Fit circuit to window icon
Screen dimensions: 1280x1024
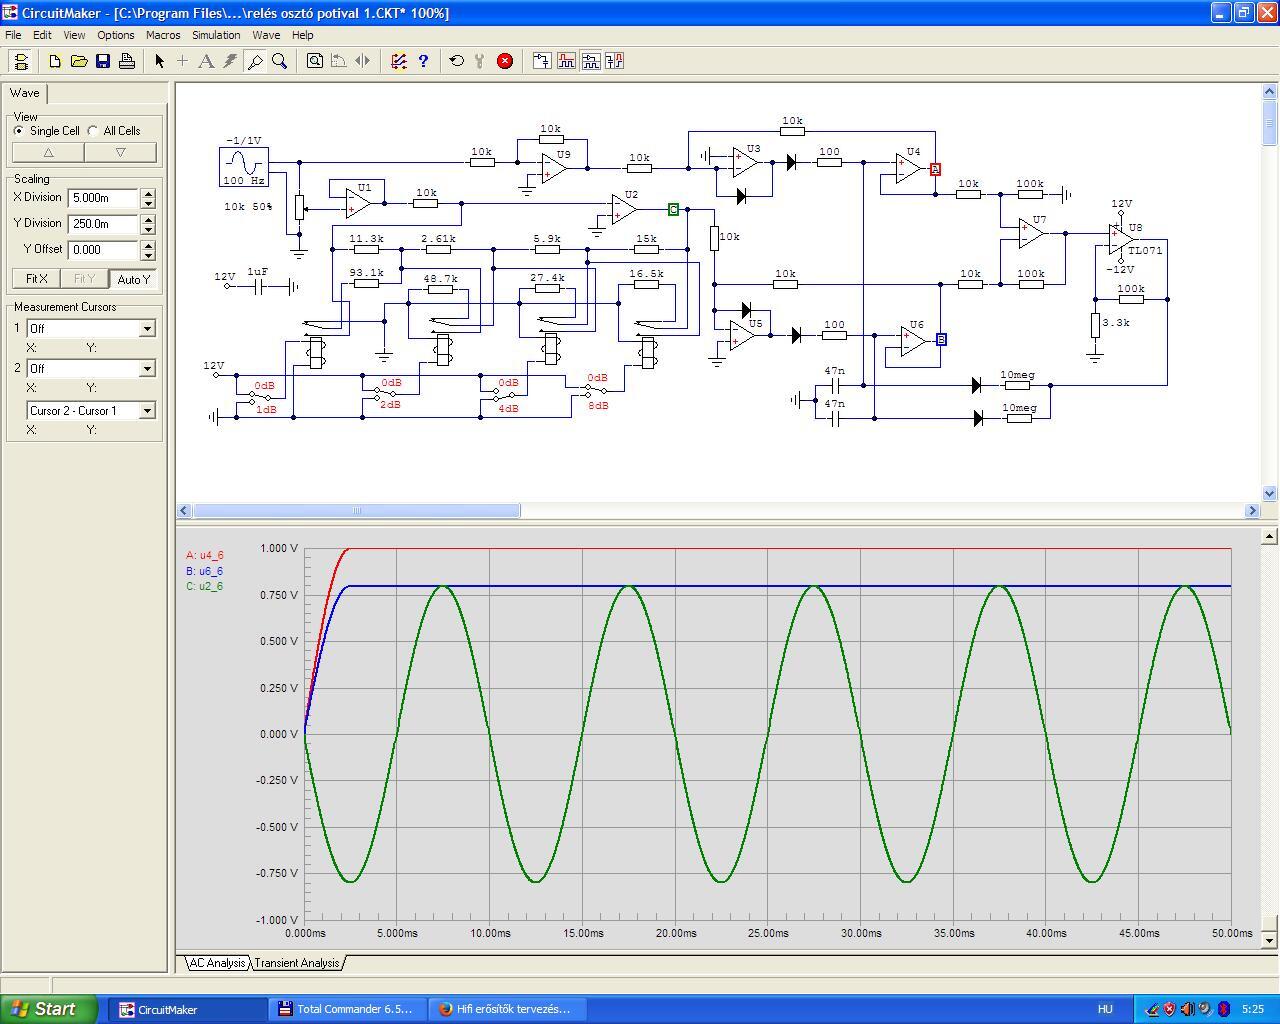pyautogui.click(x=315, y=61)
